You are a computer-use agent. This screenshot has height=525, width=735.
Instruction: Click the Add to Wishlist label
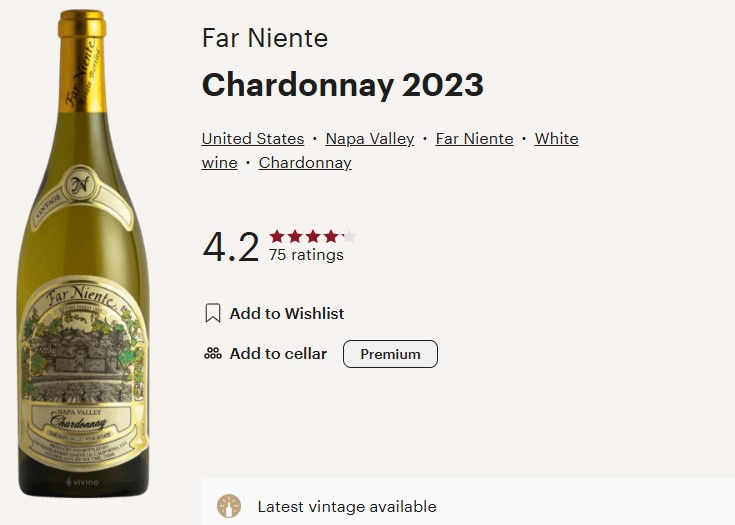[286, 314]
